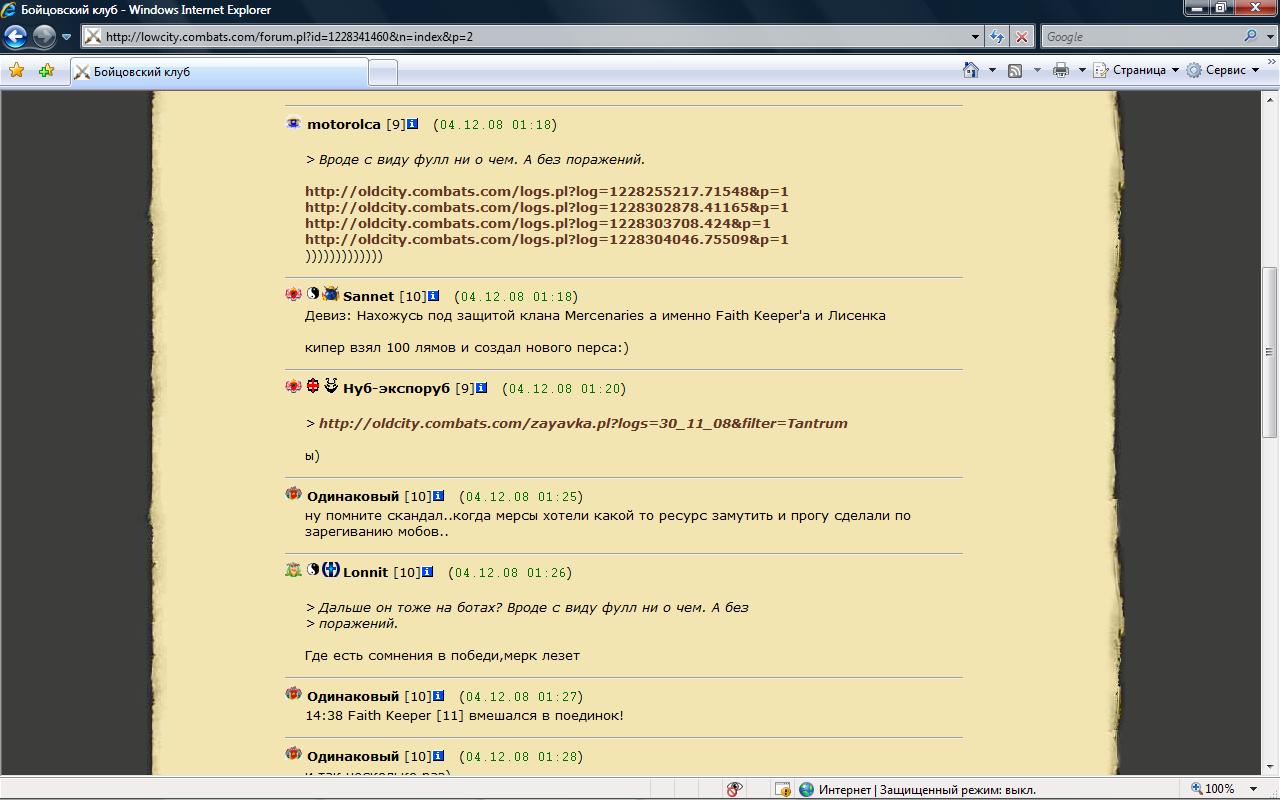Viewport: 1280px width, 800px height.
Task: Click blue clan emblem beside Lonnit
Action: pyautogui.click(x=331, y=570)
